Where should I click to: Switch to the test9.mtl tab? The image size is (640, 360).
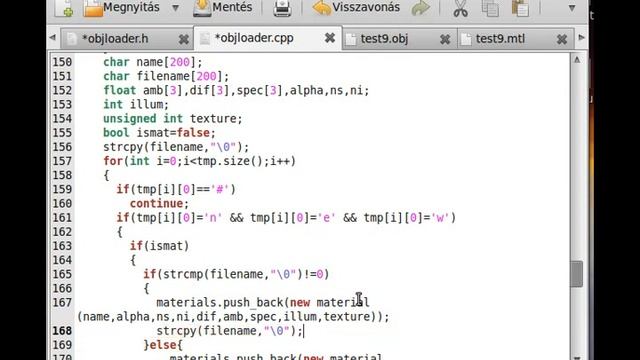tap(500, 39)
